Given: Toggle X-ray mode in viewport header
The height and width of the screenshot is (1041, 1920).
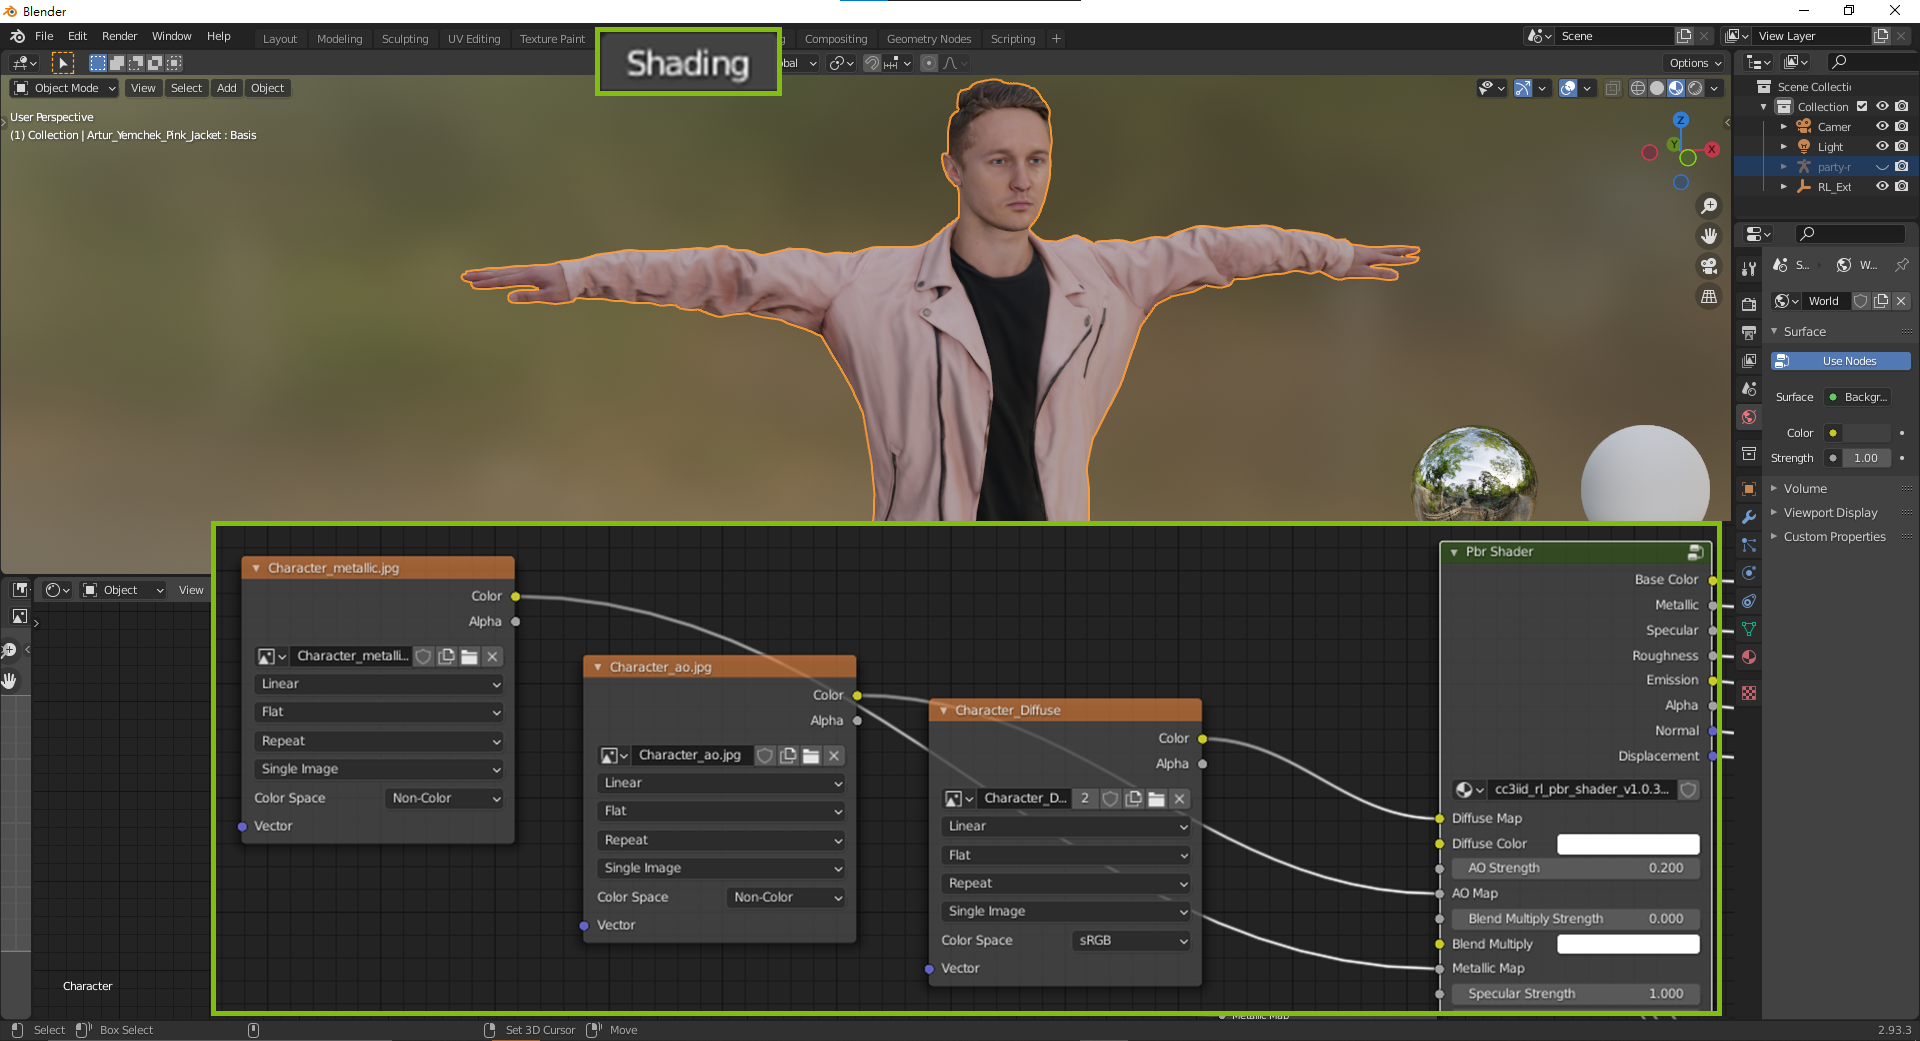Looking at the screenshot, I should pyautogui.click(x=1612, y=88).
